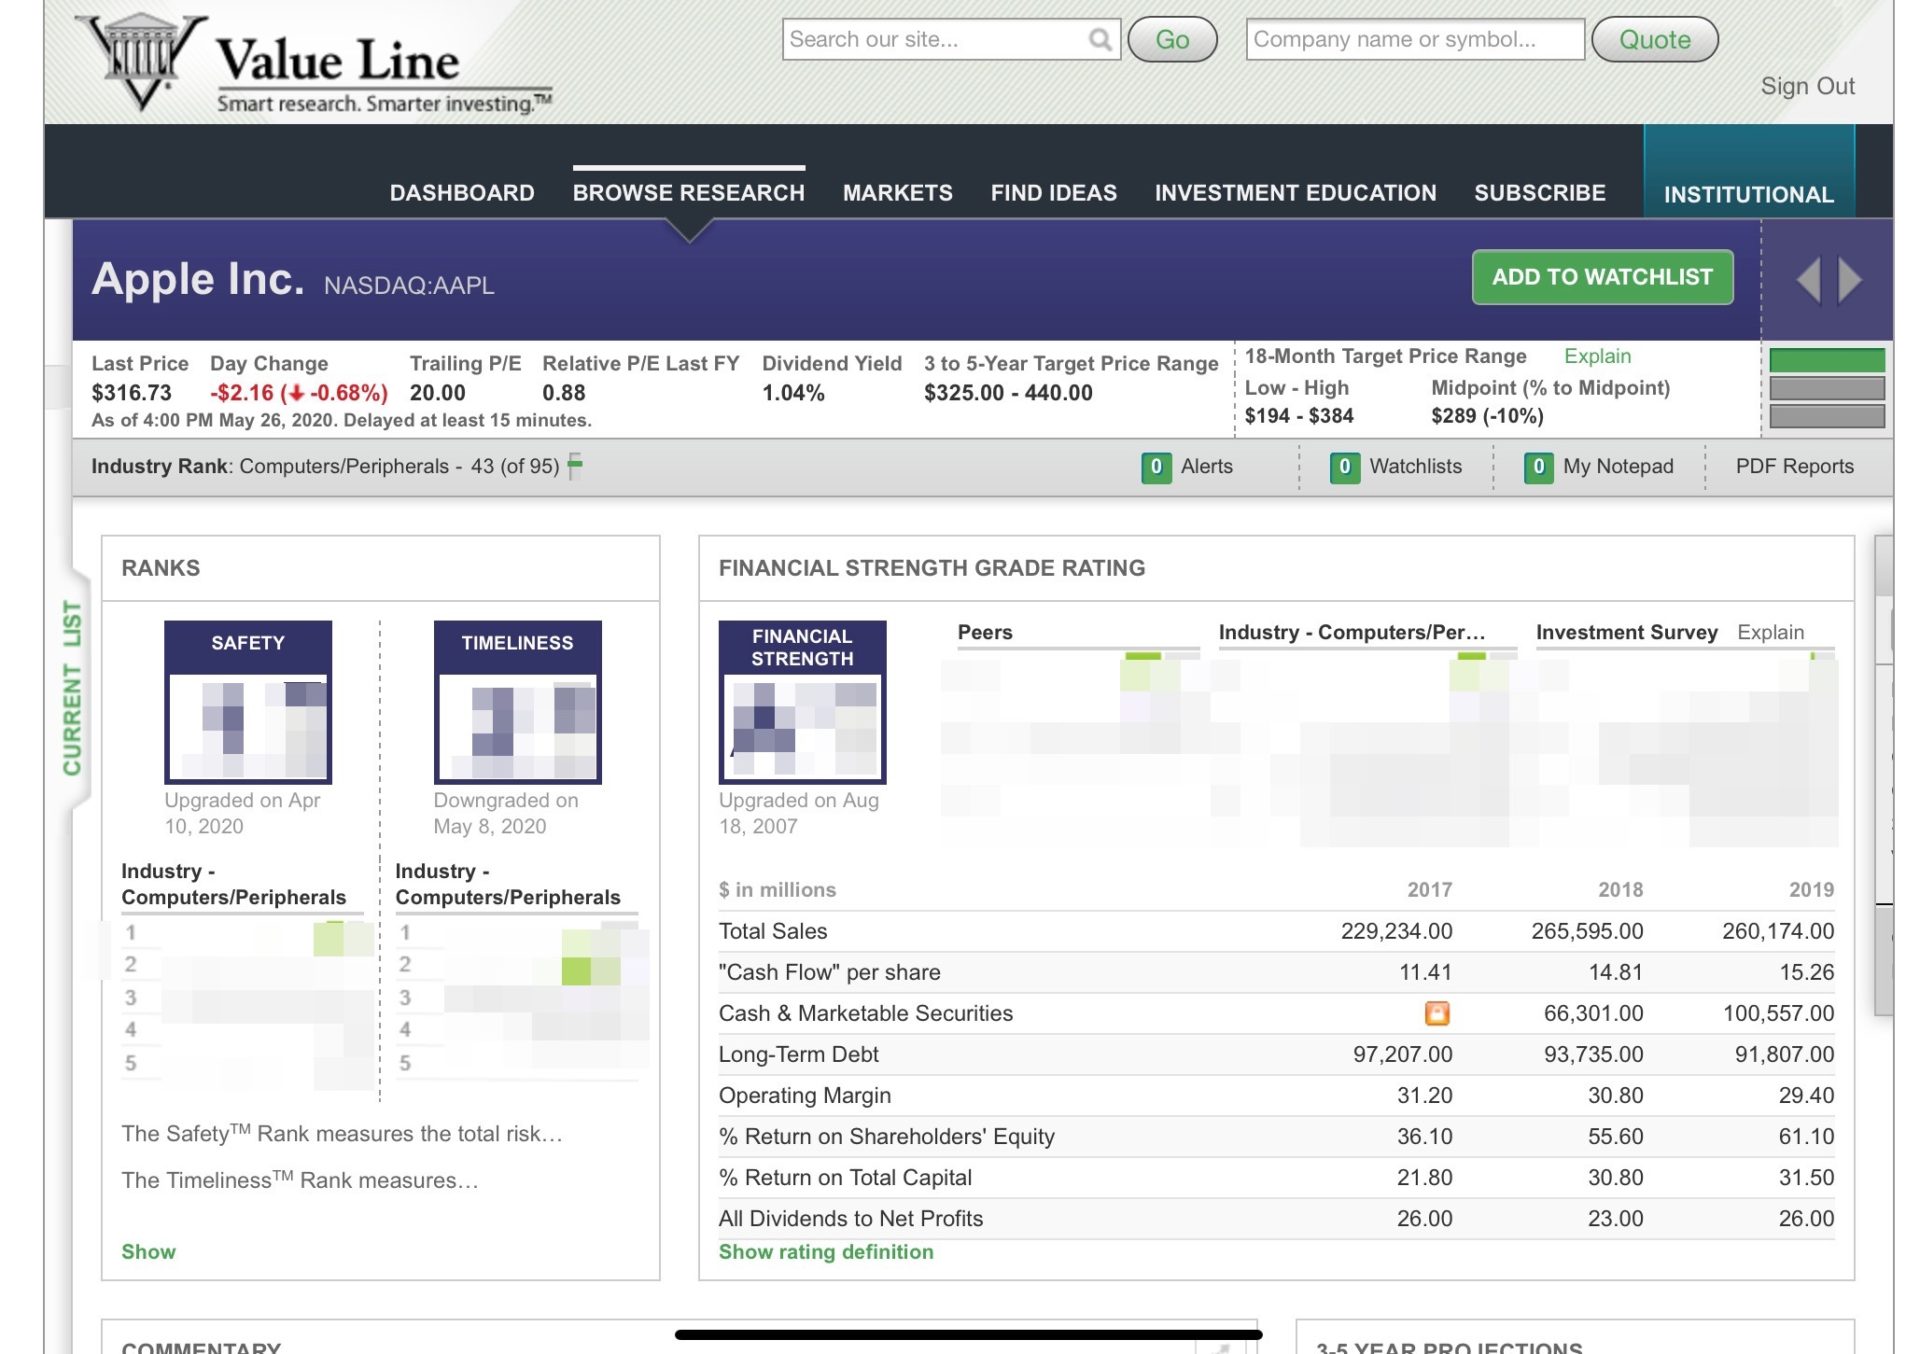This screenshot has height=1354, width=1920.
Task: Switch to the Dashboard tab
Action: click(461, 192)
